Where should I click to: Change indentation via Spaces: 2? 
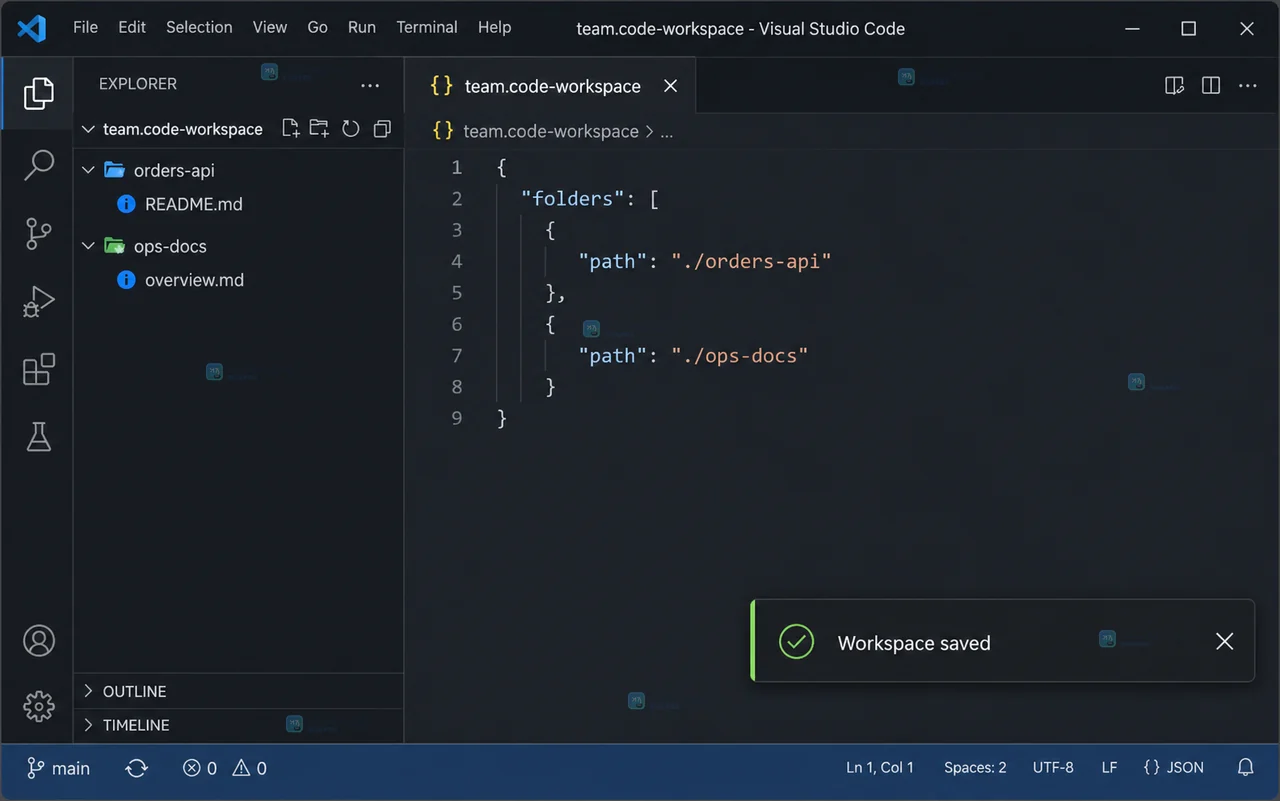click(975, 768)
